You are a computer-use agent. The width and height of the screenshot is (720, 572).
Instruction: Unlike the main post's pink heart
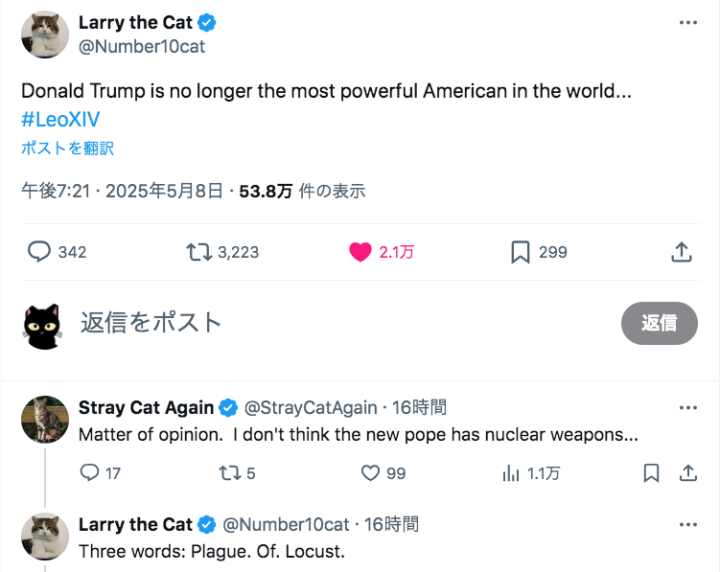(x=361, y=252)
